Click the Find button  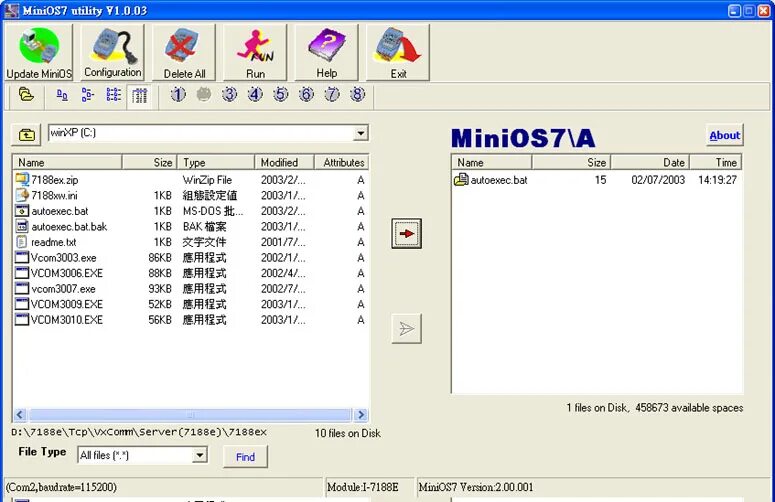(x=245, y=457)
